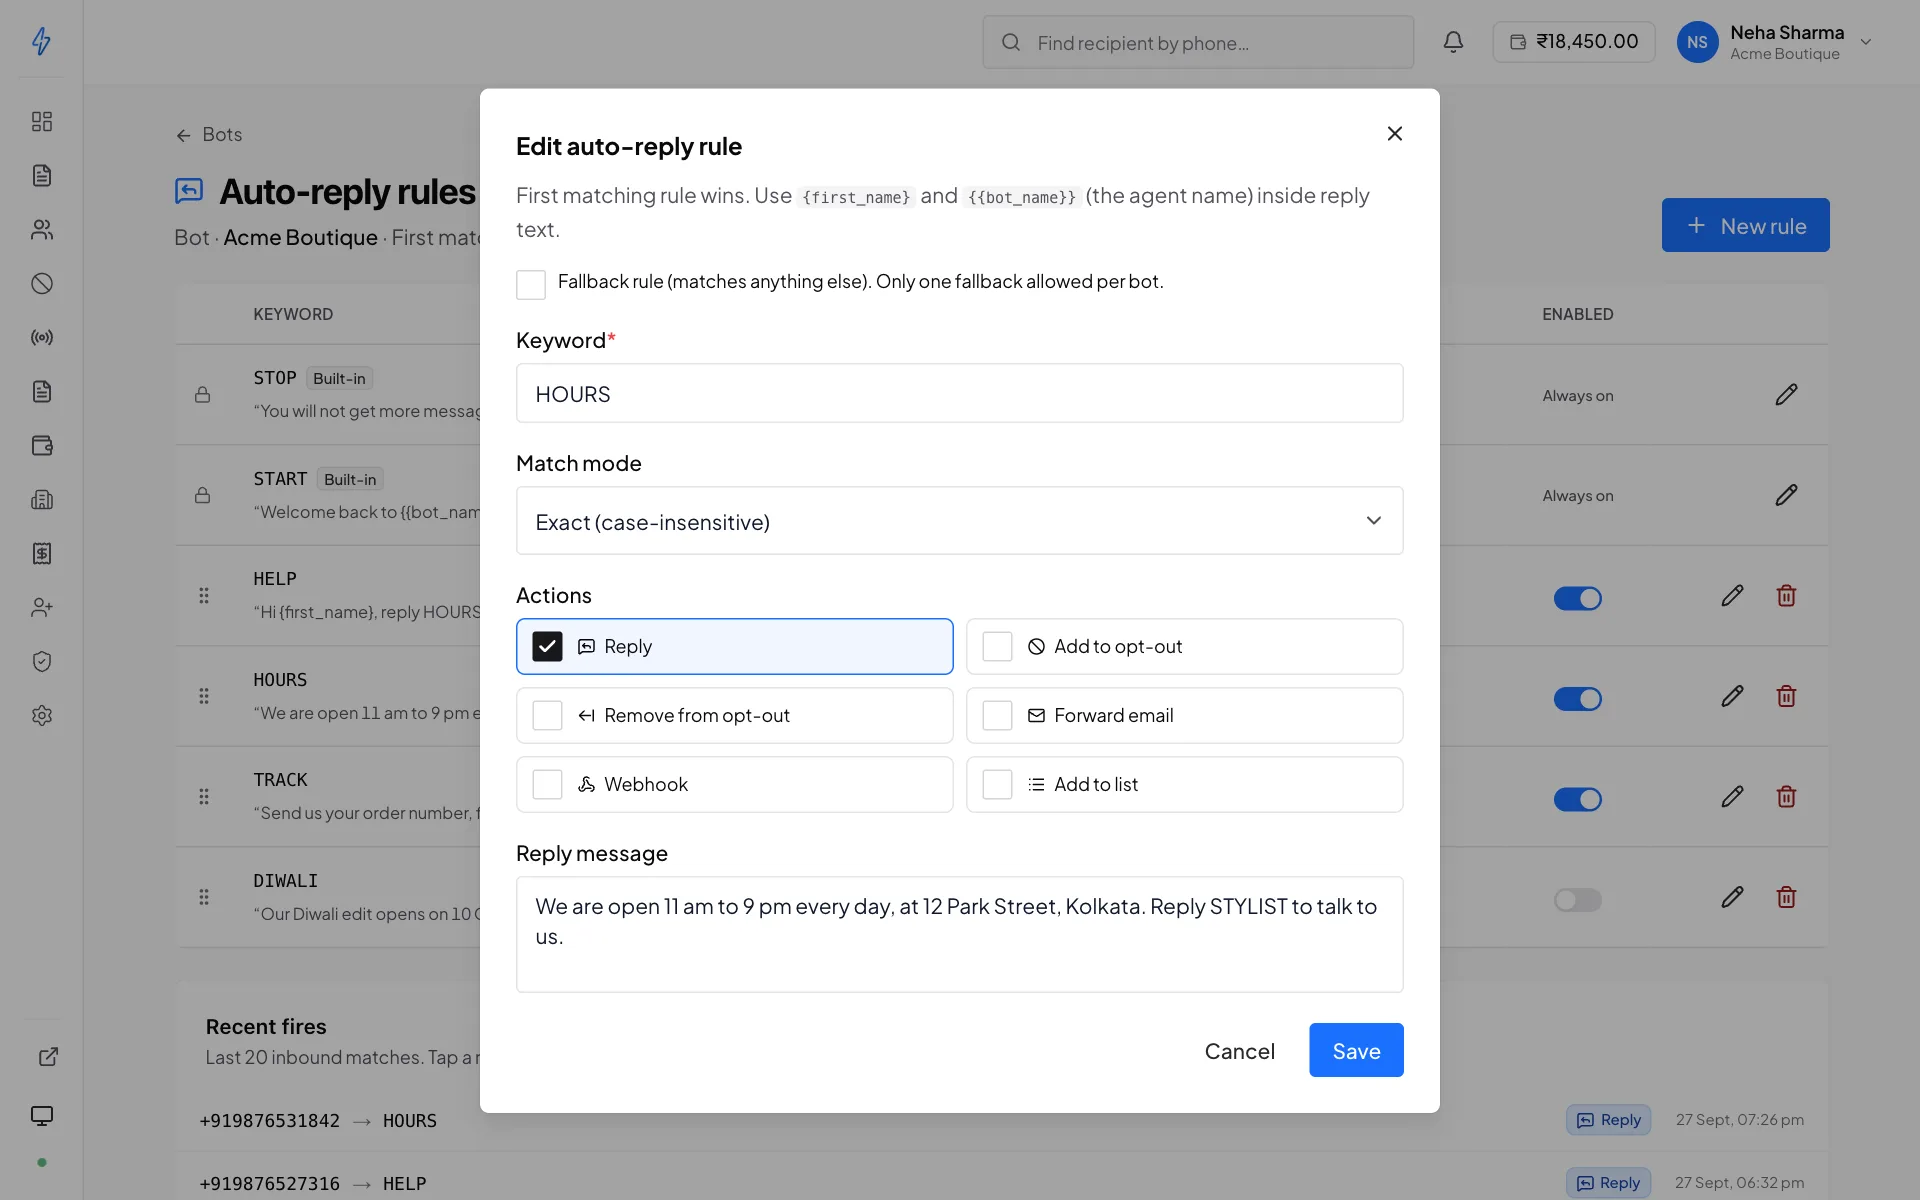Click the Find recipient by phone search
Screen dimensions: 1920x1200
[1197, 42]
